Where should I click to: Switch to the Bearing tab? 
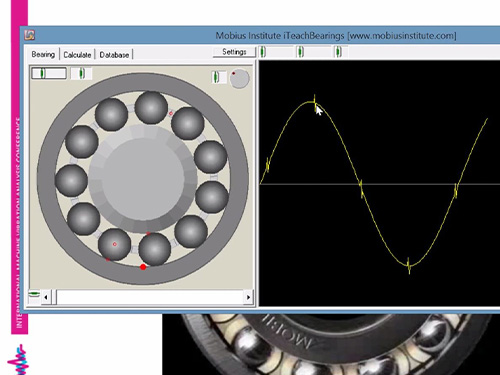[x=43, y=54]
